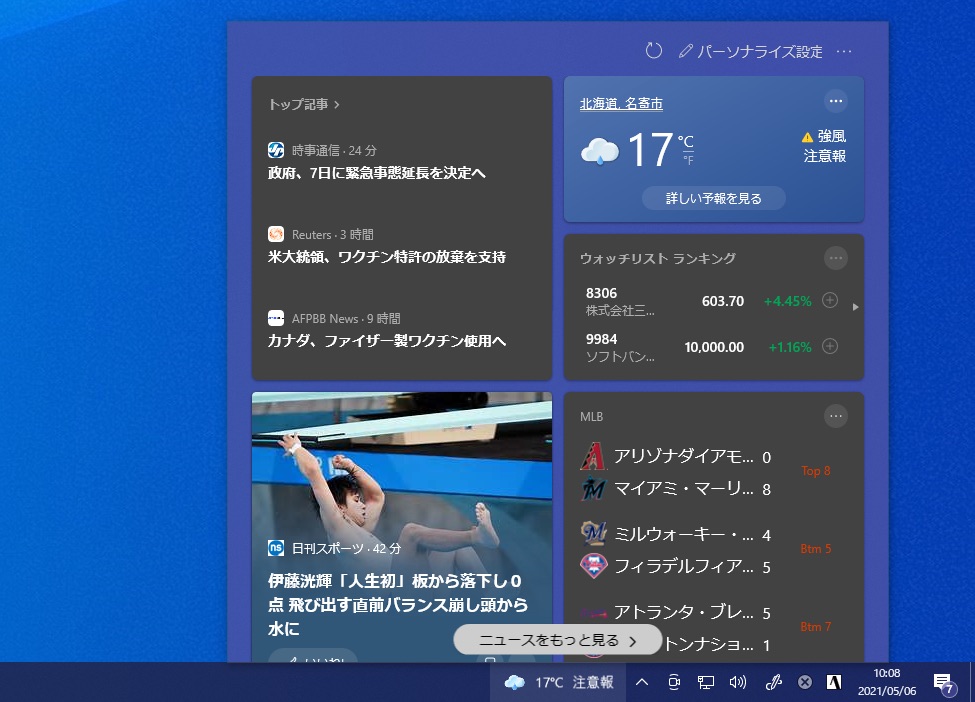Click the Reuters source icon

[x=276, y=234]
